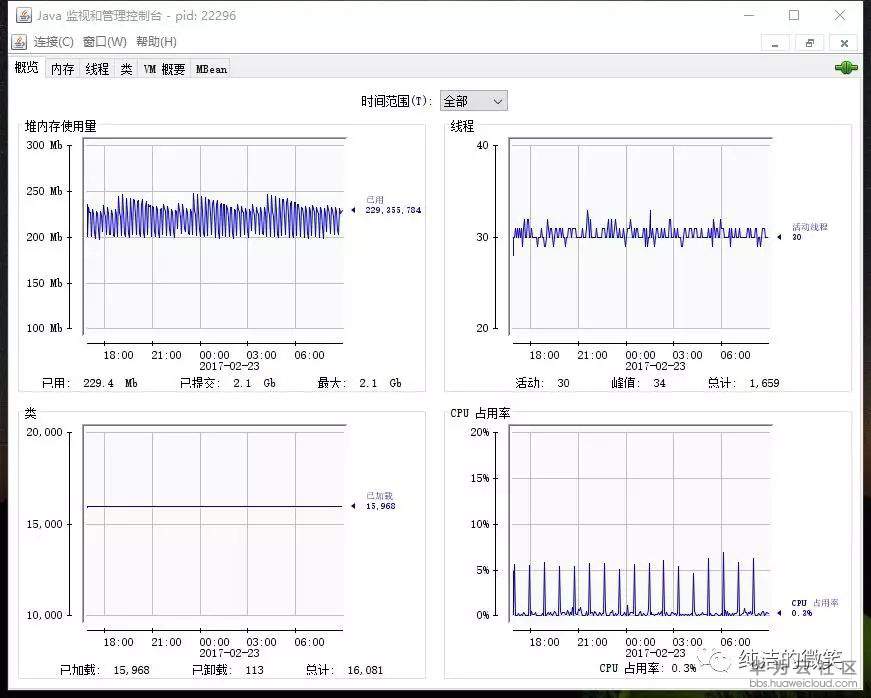871x698 pixels.
Task: Open the 连接(C) menu
Action: 53,42
